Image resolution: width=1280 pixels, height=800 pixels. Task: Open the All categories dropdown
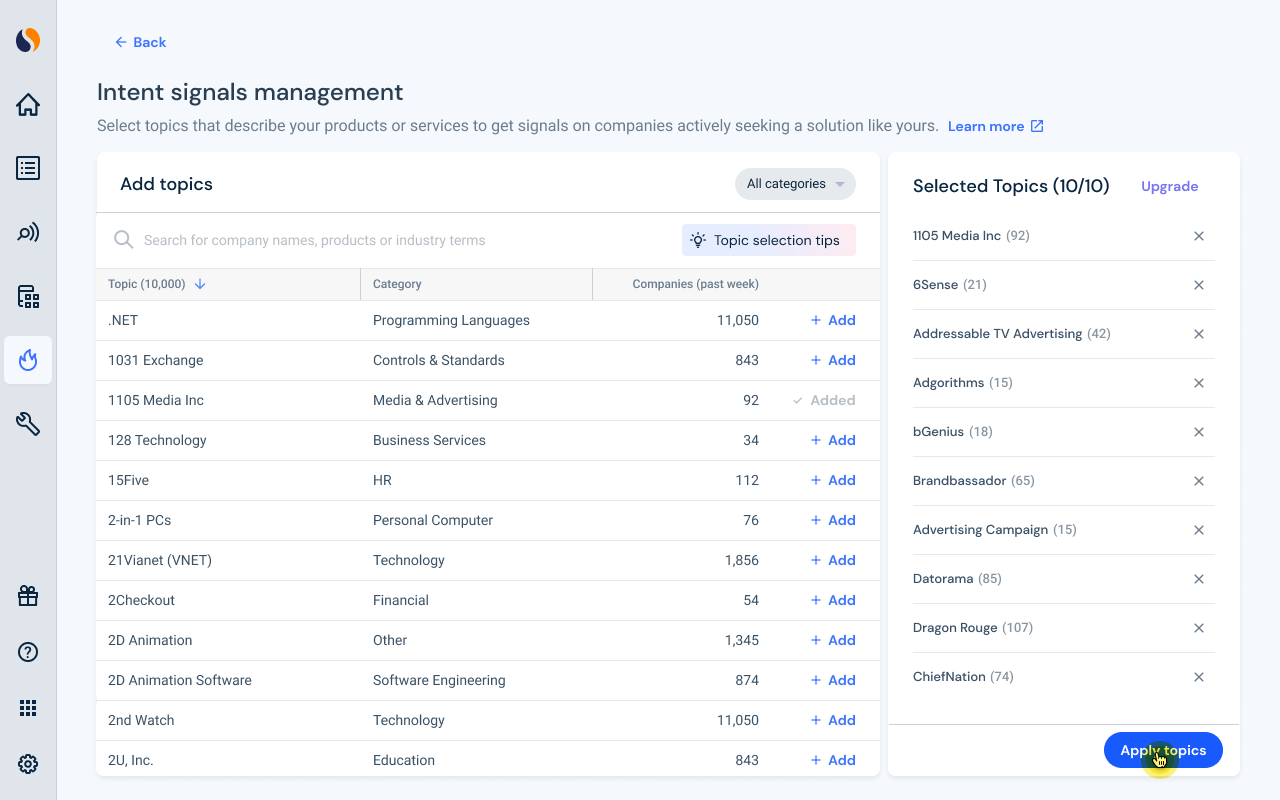(795, 184)
